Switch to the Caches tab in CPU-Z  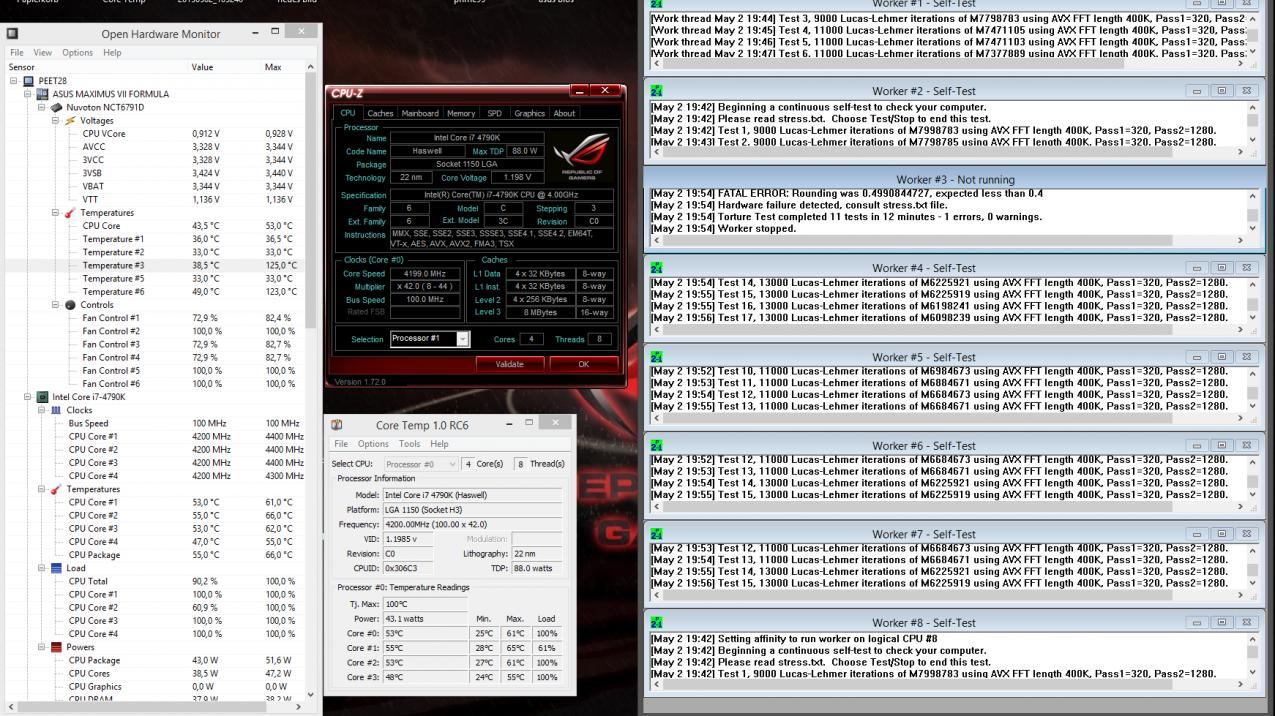(x=380, y=113)
